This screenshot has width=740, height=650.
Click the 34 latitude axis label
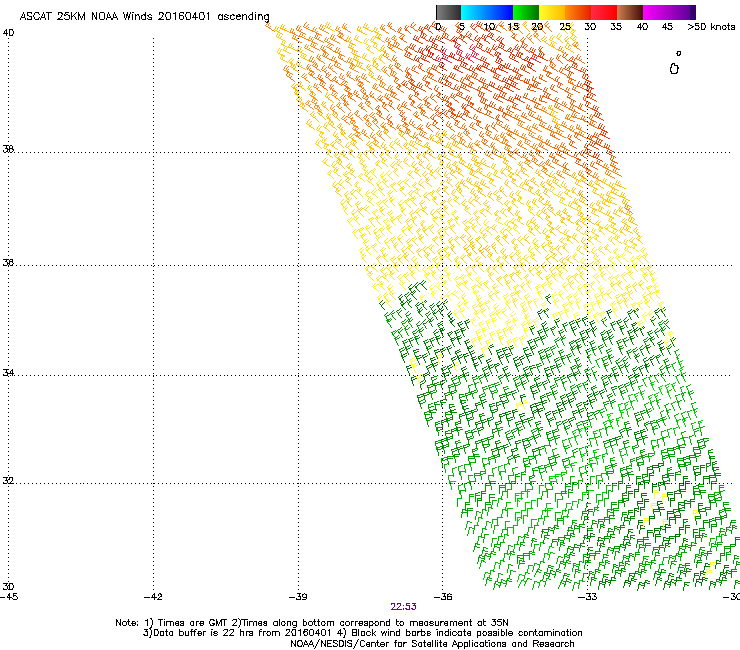tap(8, 373)
